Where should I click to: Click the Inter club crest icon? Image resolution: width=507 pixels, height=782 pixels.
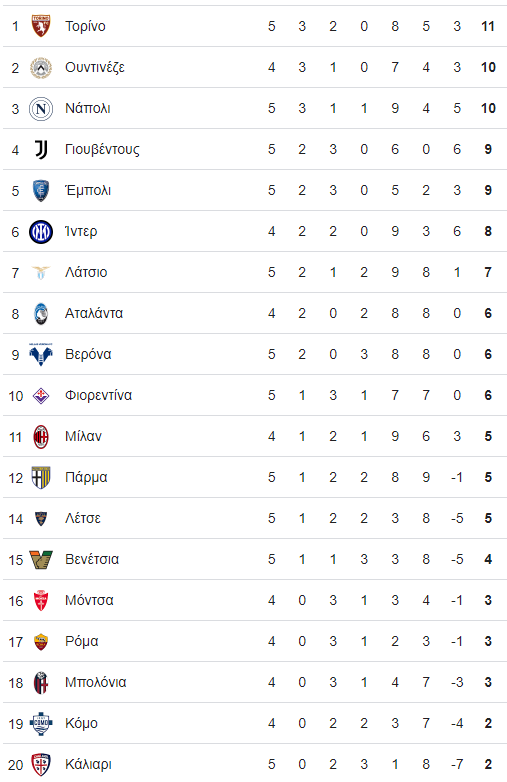[x=41, y=231]
